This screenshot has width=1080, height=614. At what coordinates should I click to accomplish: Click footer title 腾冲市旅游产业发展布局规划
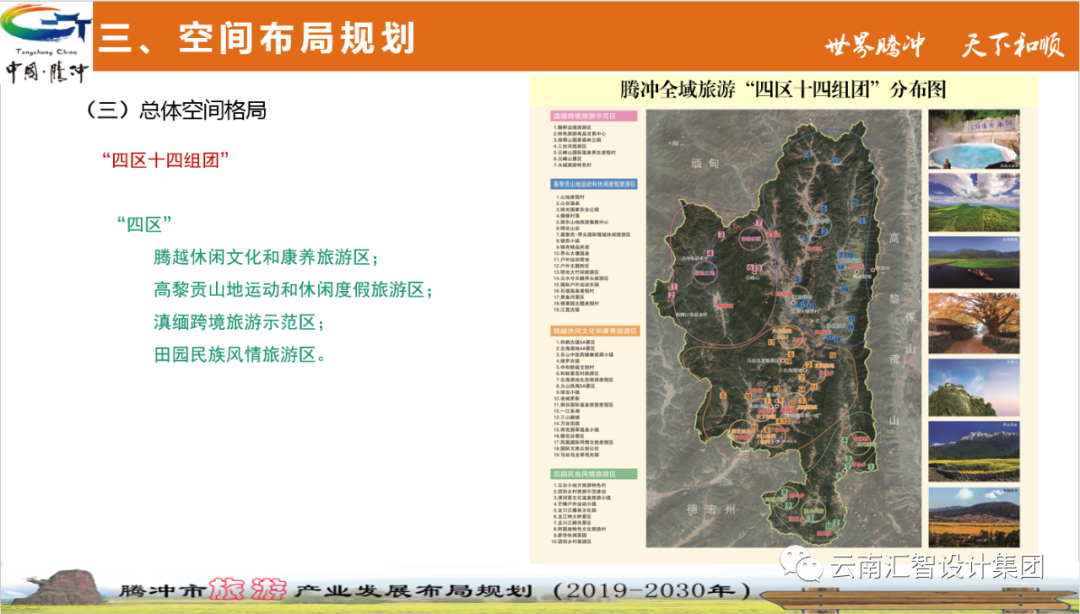(x=326, y=590)
